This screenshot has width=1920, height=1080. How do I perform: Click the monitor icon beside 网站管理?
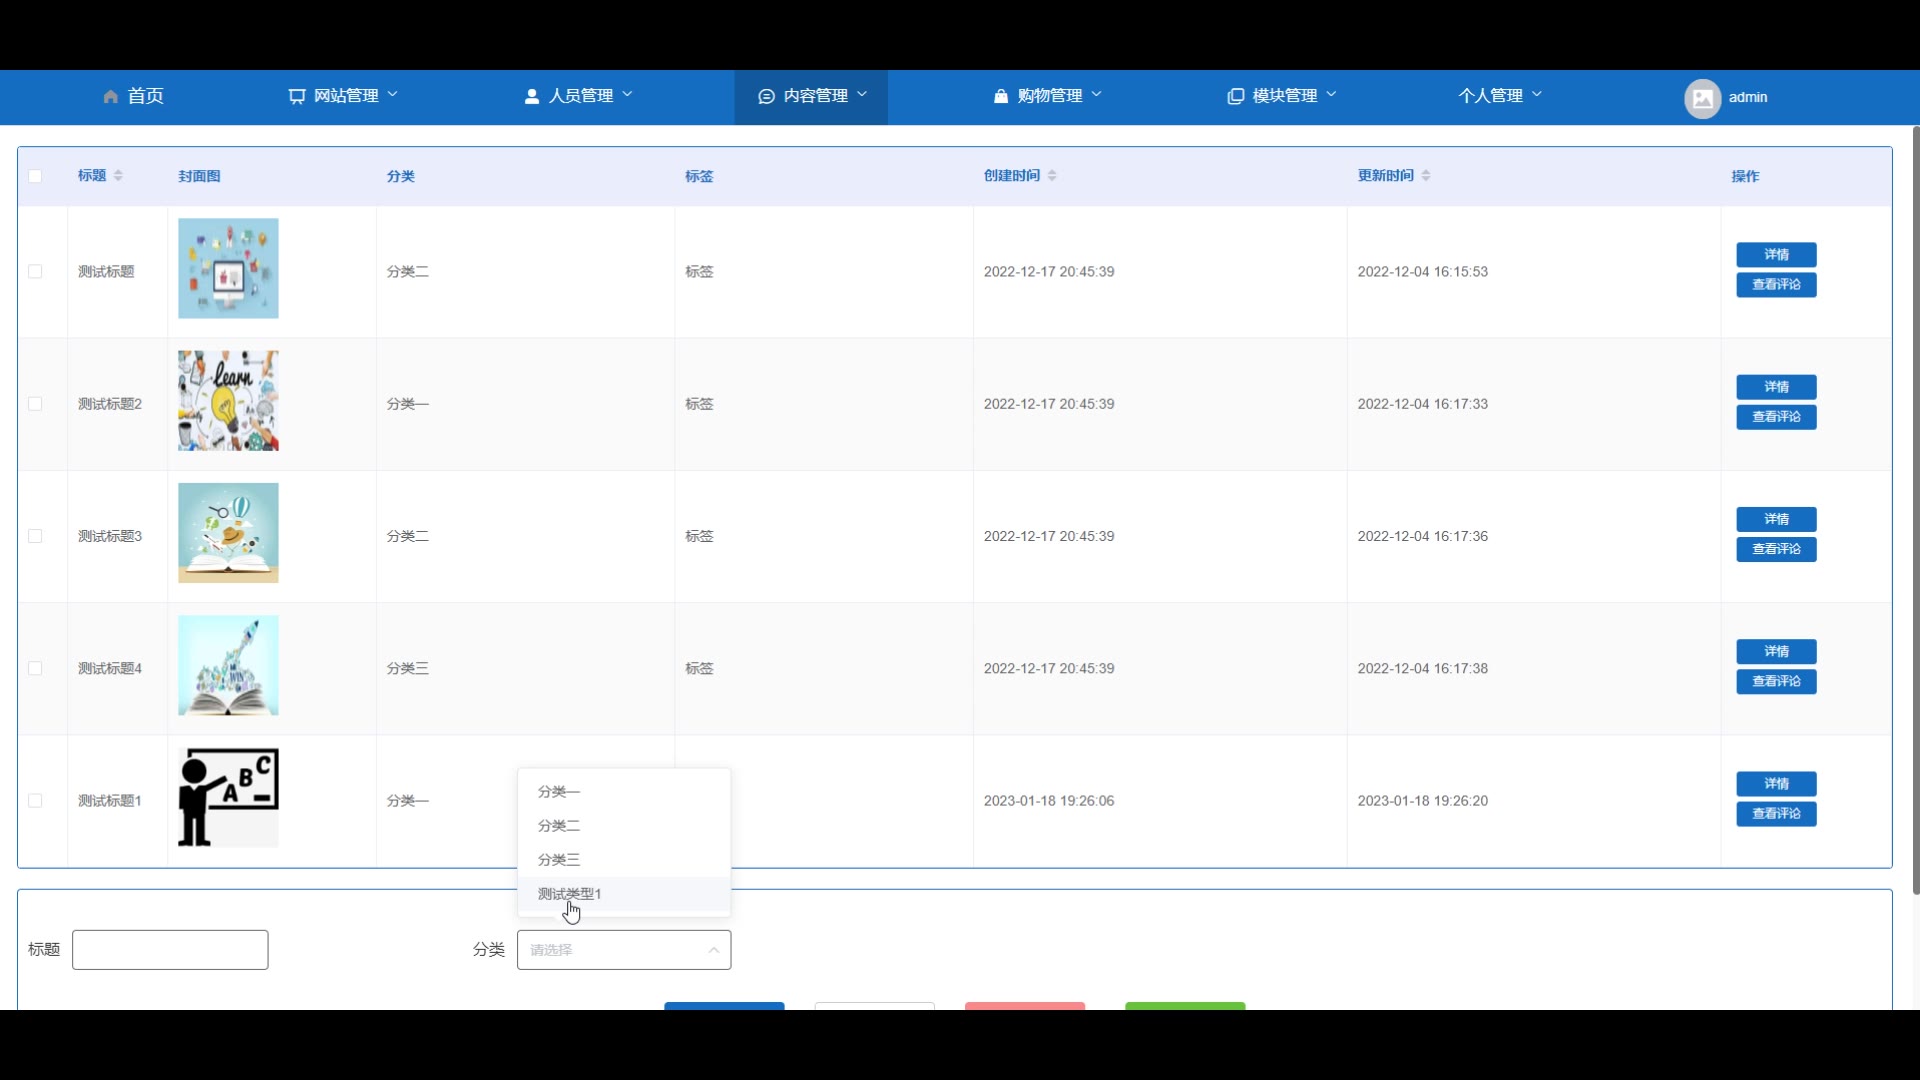pyautogui.click(x=297, y=97)
